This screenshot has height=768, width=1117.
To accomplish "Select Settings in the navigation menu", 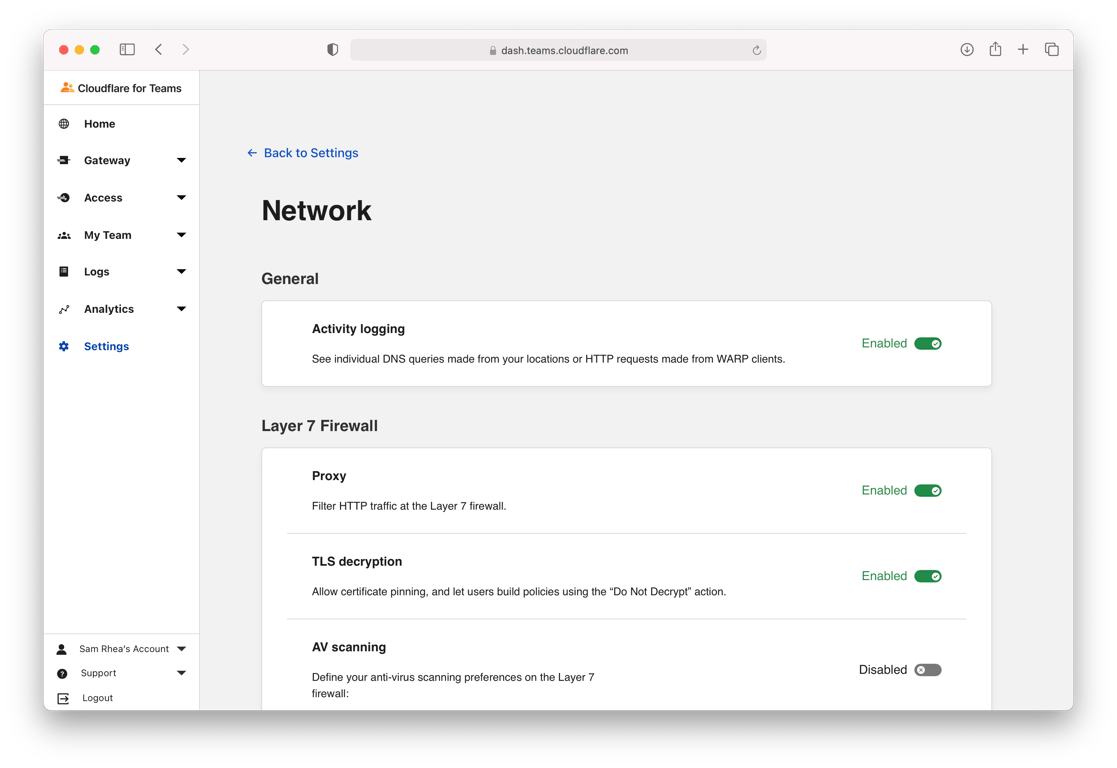I will pos(106,346).
